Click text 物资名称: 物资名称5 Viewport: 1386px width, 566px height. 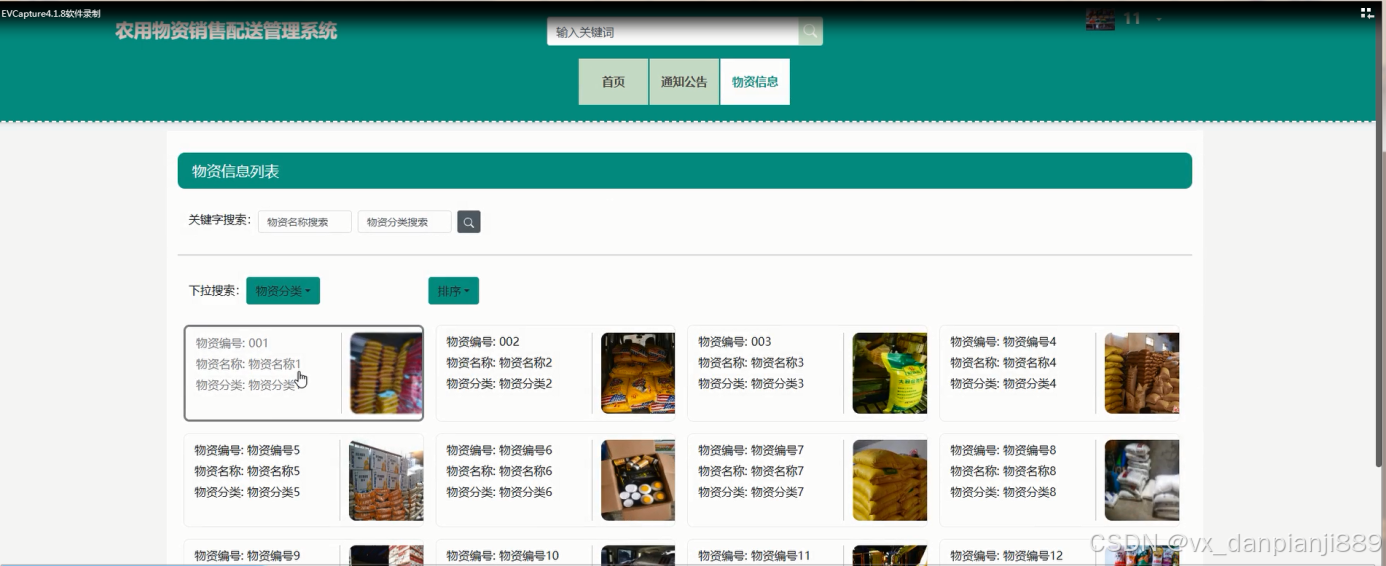[247, 471]
